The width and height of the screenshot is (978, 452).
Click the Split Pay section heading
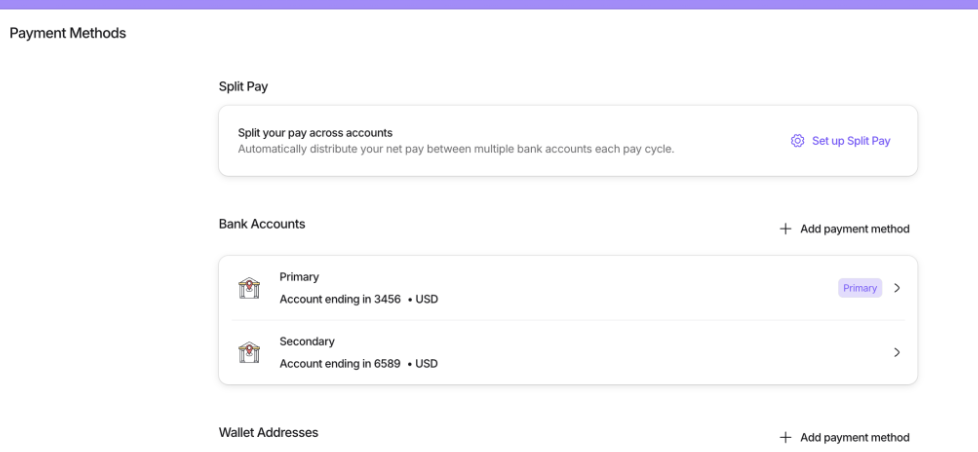(x=243, y=87)
